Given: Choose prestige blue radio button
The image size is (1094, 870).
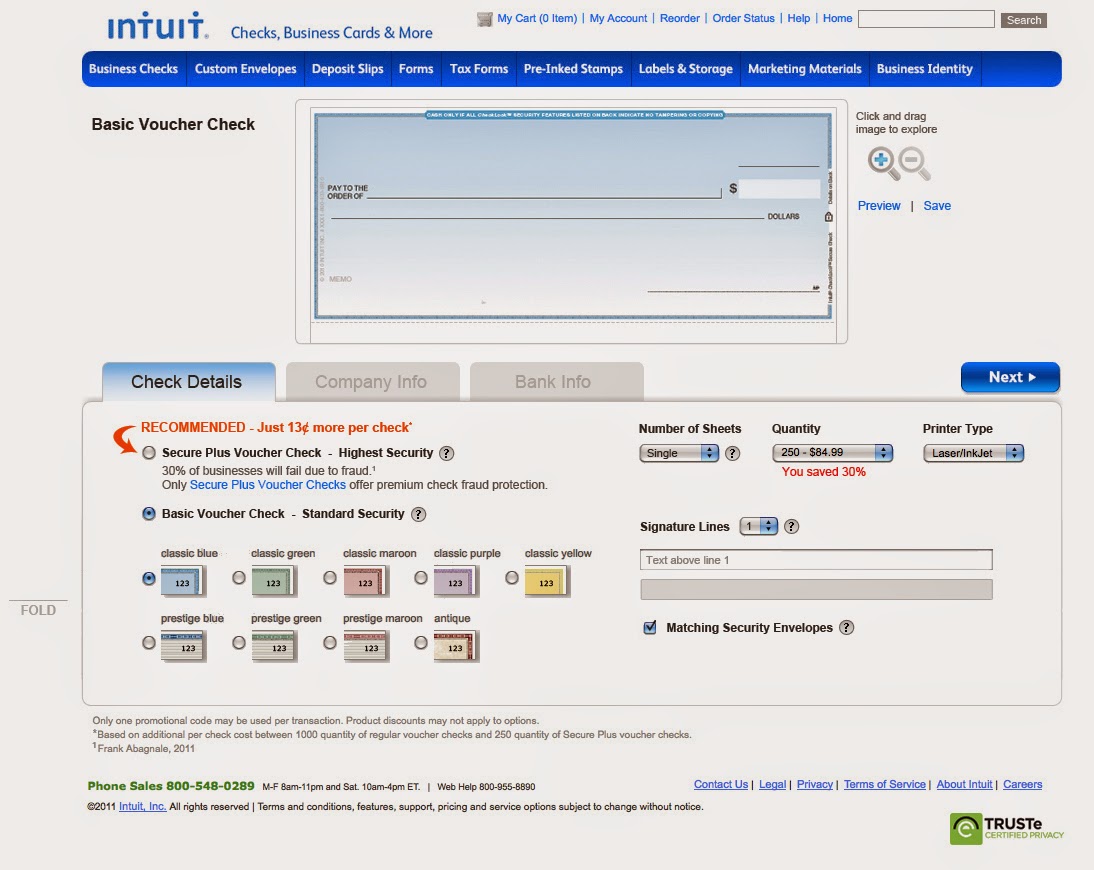Looking at the screenshot, I should coord(149,643).
